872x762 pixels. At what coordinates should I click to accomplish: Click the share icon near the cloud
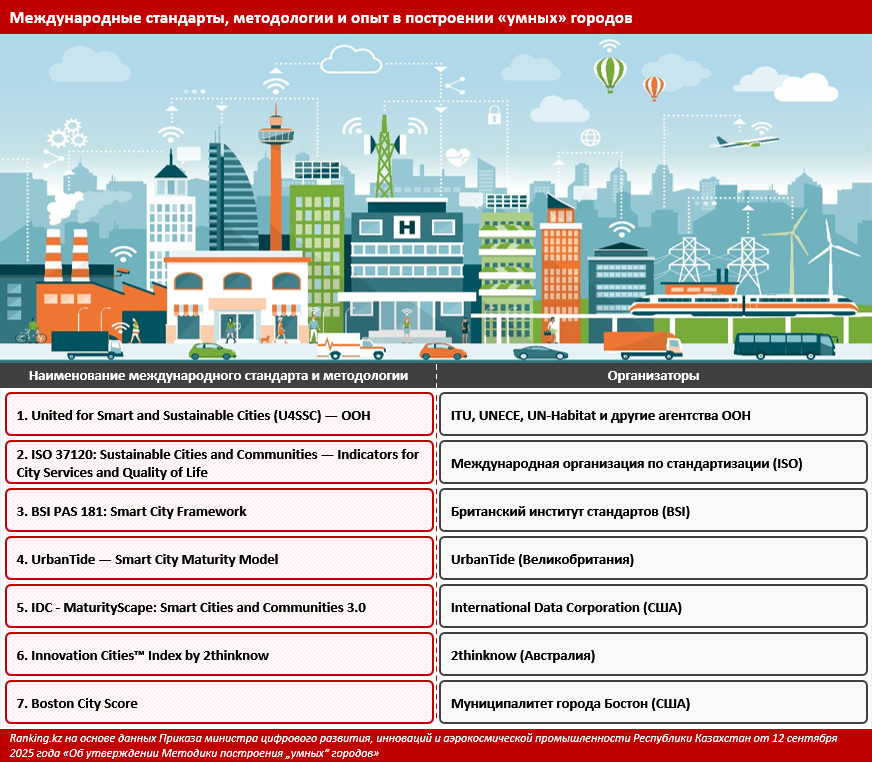click(455, 85)
